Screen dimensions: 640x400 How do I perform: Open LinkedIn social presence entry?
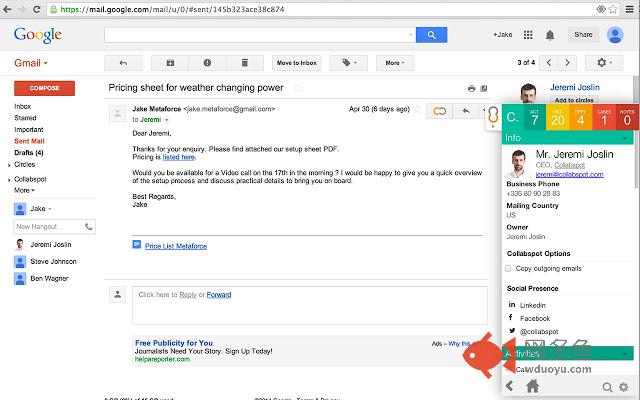(532, 305)
